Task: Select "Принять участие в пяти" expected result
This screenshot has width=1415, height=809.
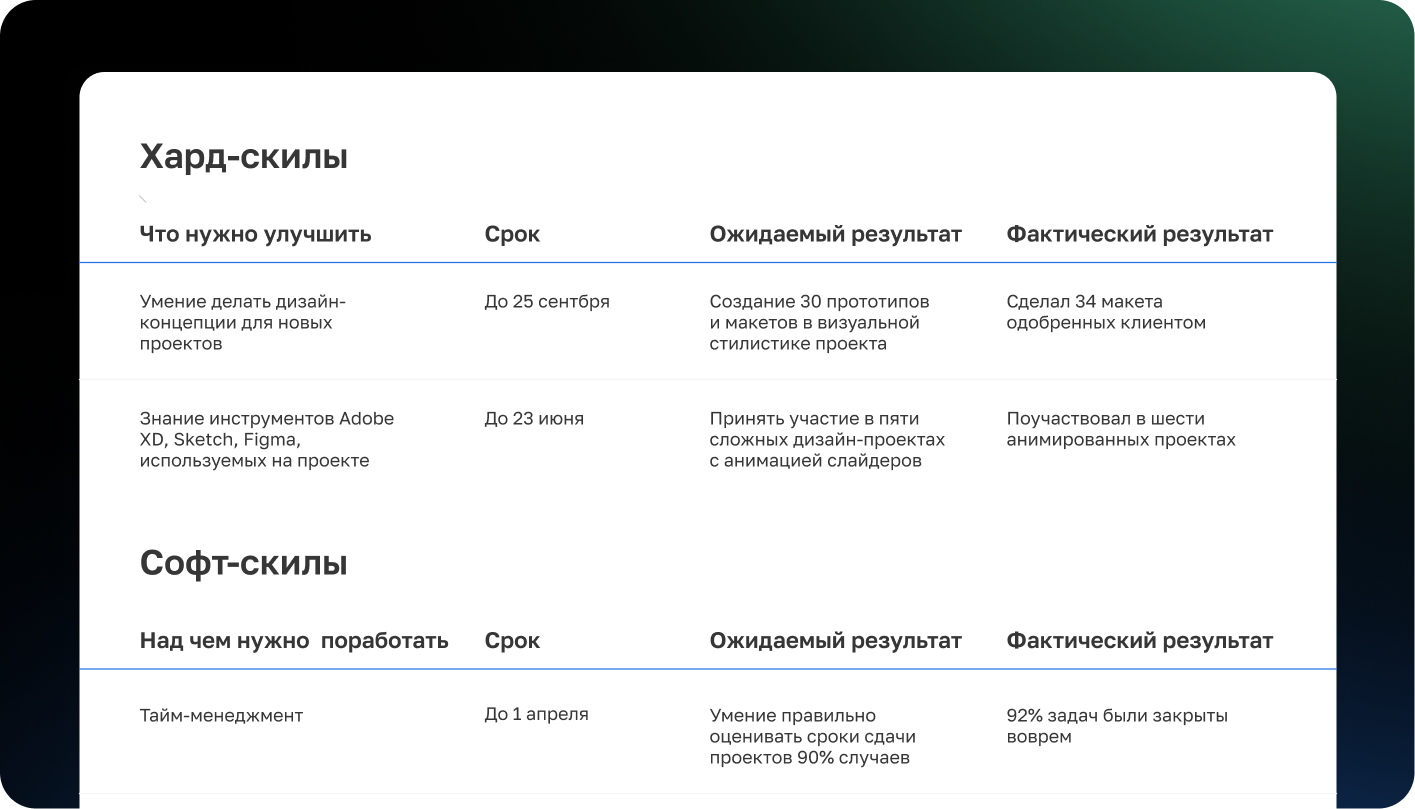Action: click(x=826, y=439)
